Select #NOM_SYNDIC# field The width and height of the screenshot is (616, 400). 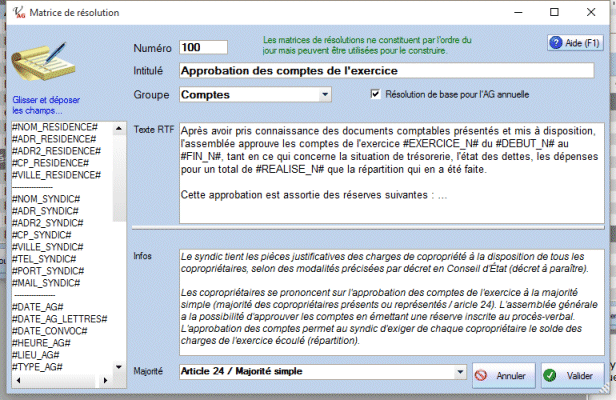coord(46,199)
